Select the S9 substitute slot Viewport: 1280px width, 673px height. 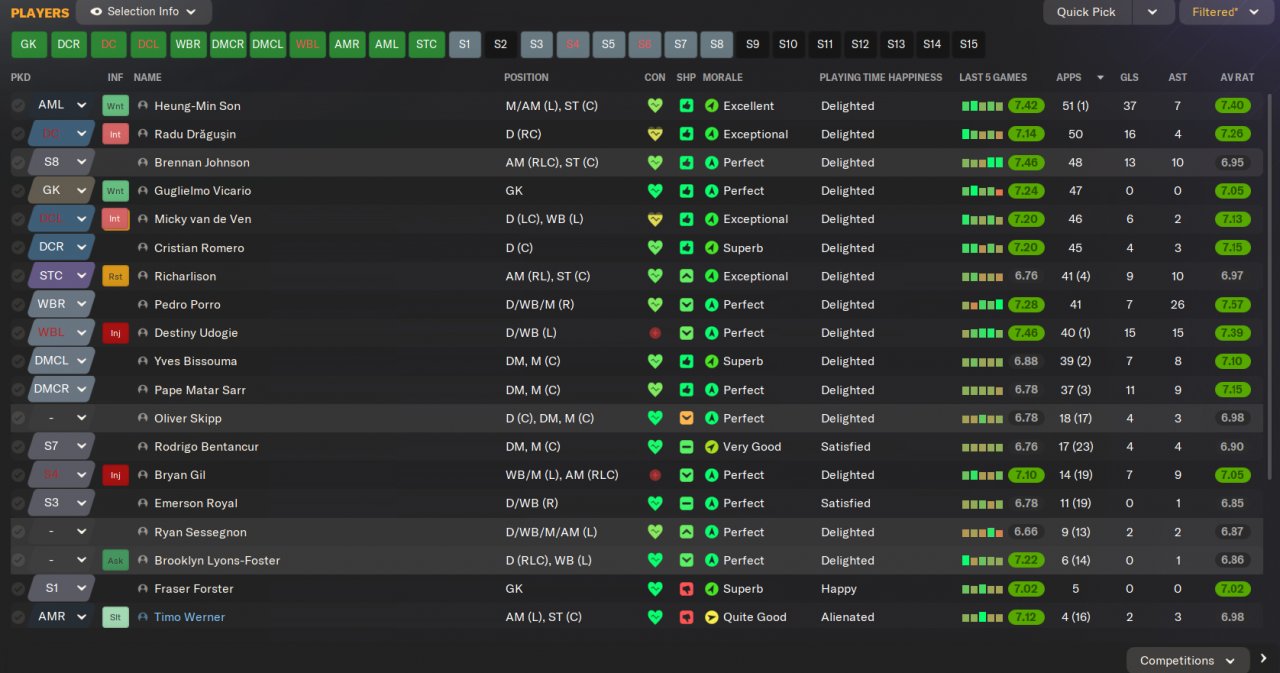(x=753, y=44)
